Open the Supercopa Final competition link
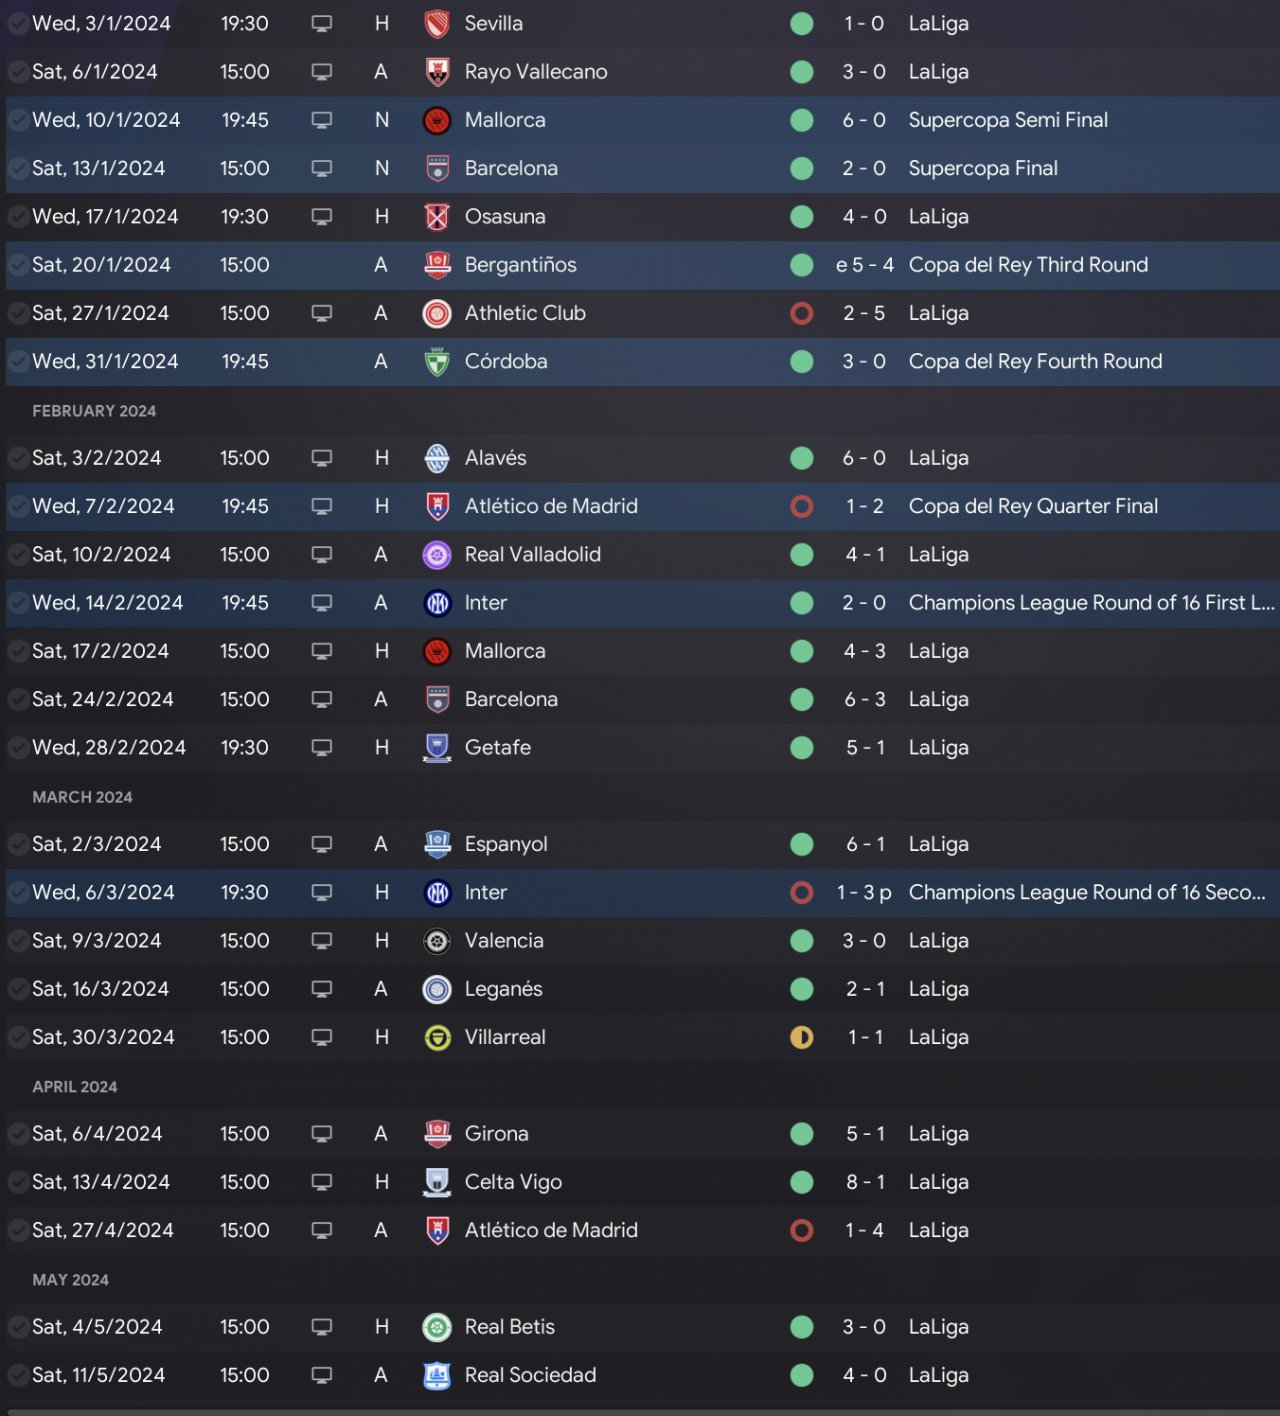This screenshot has height=1416, width=1280. click(982, 169)
